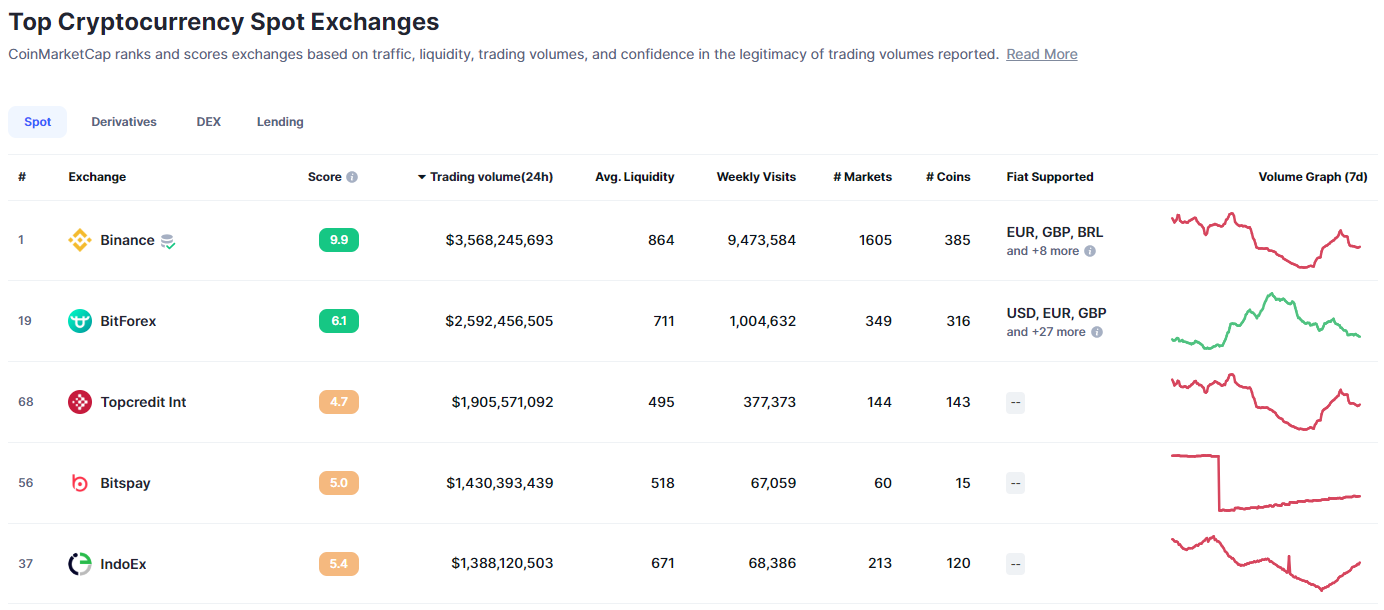Click info icon beside BitForex's '+27 more'
The image size is (1384, 610).
1097,332
